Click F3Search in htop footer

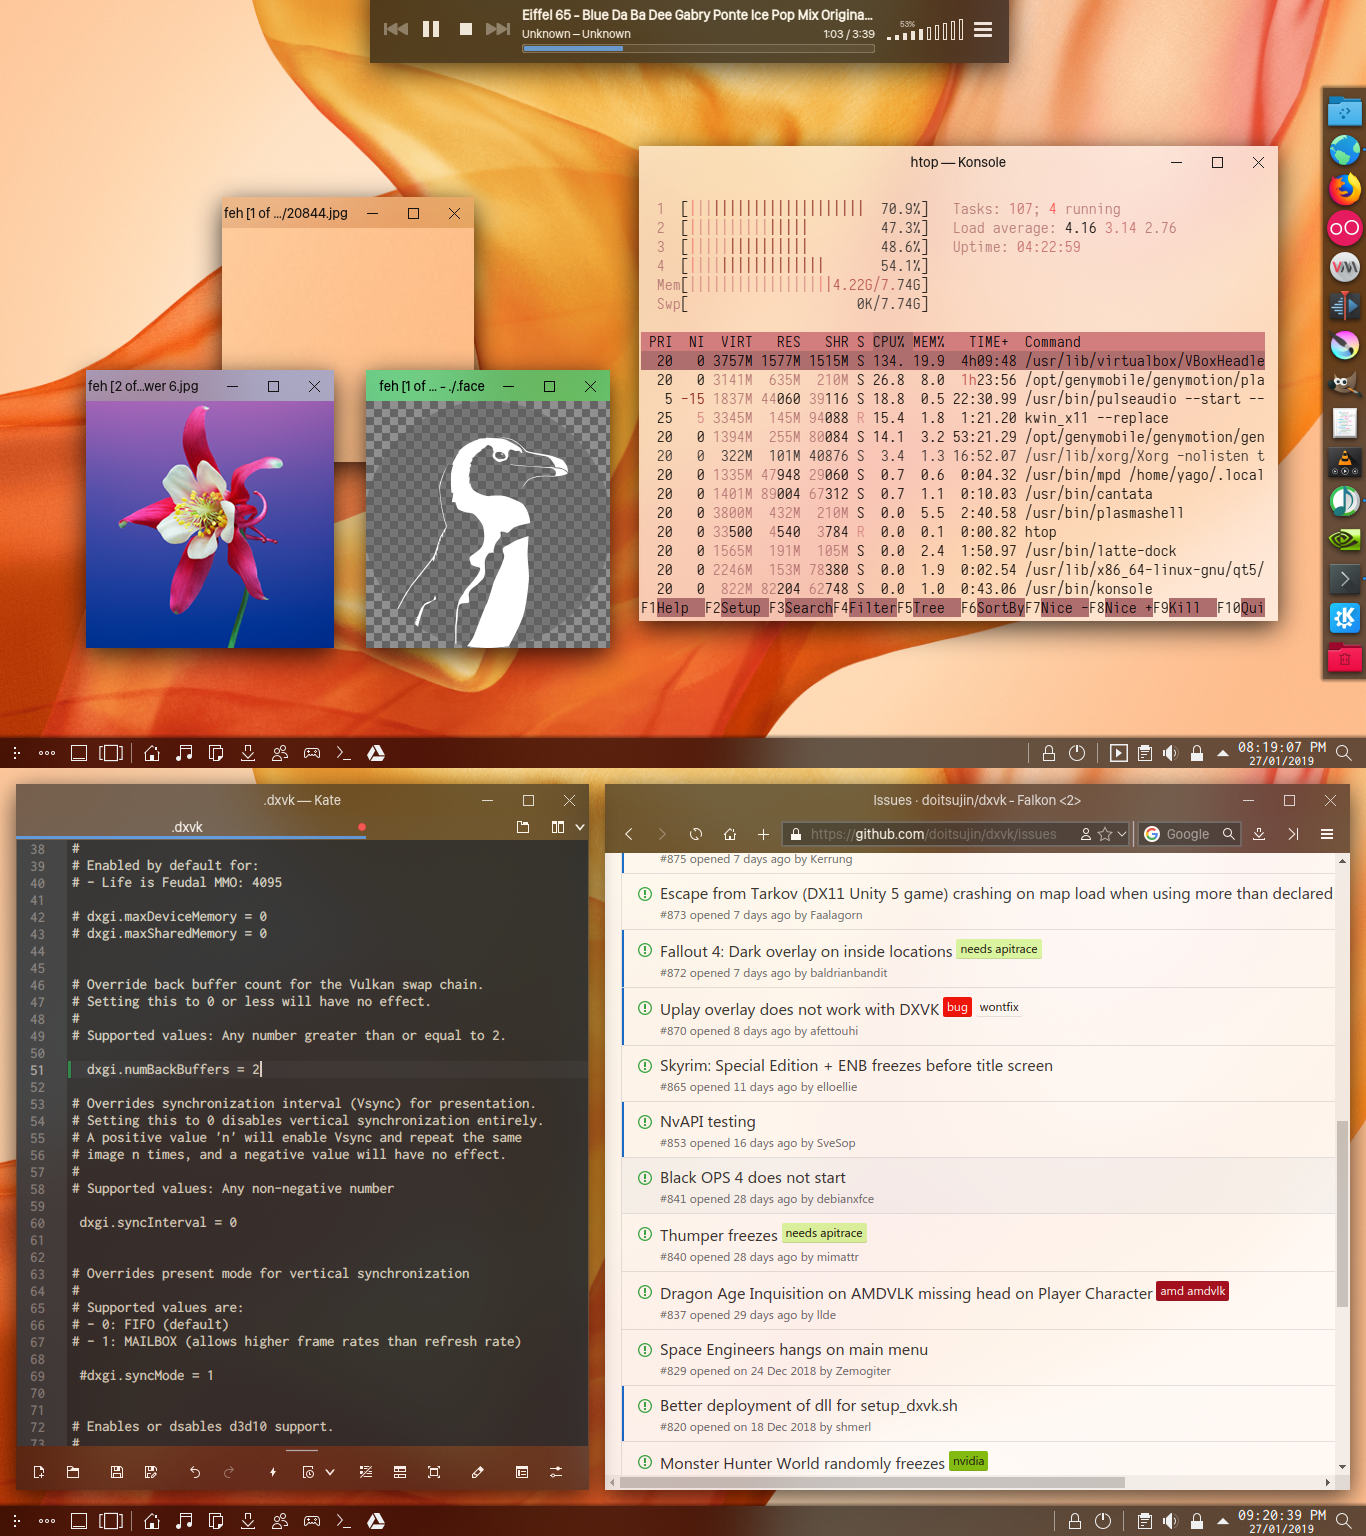[801, 608]
